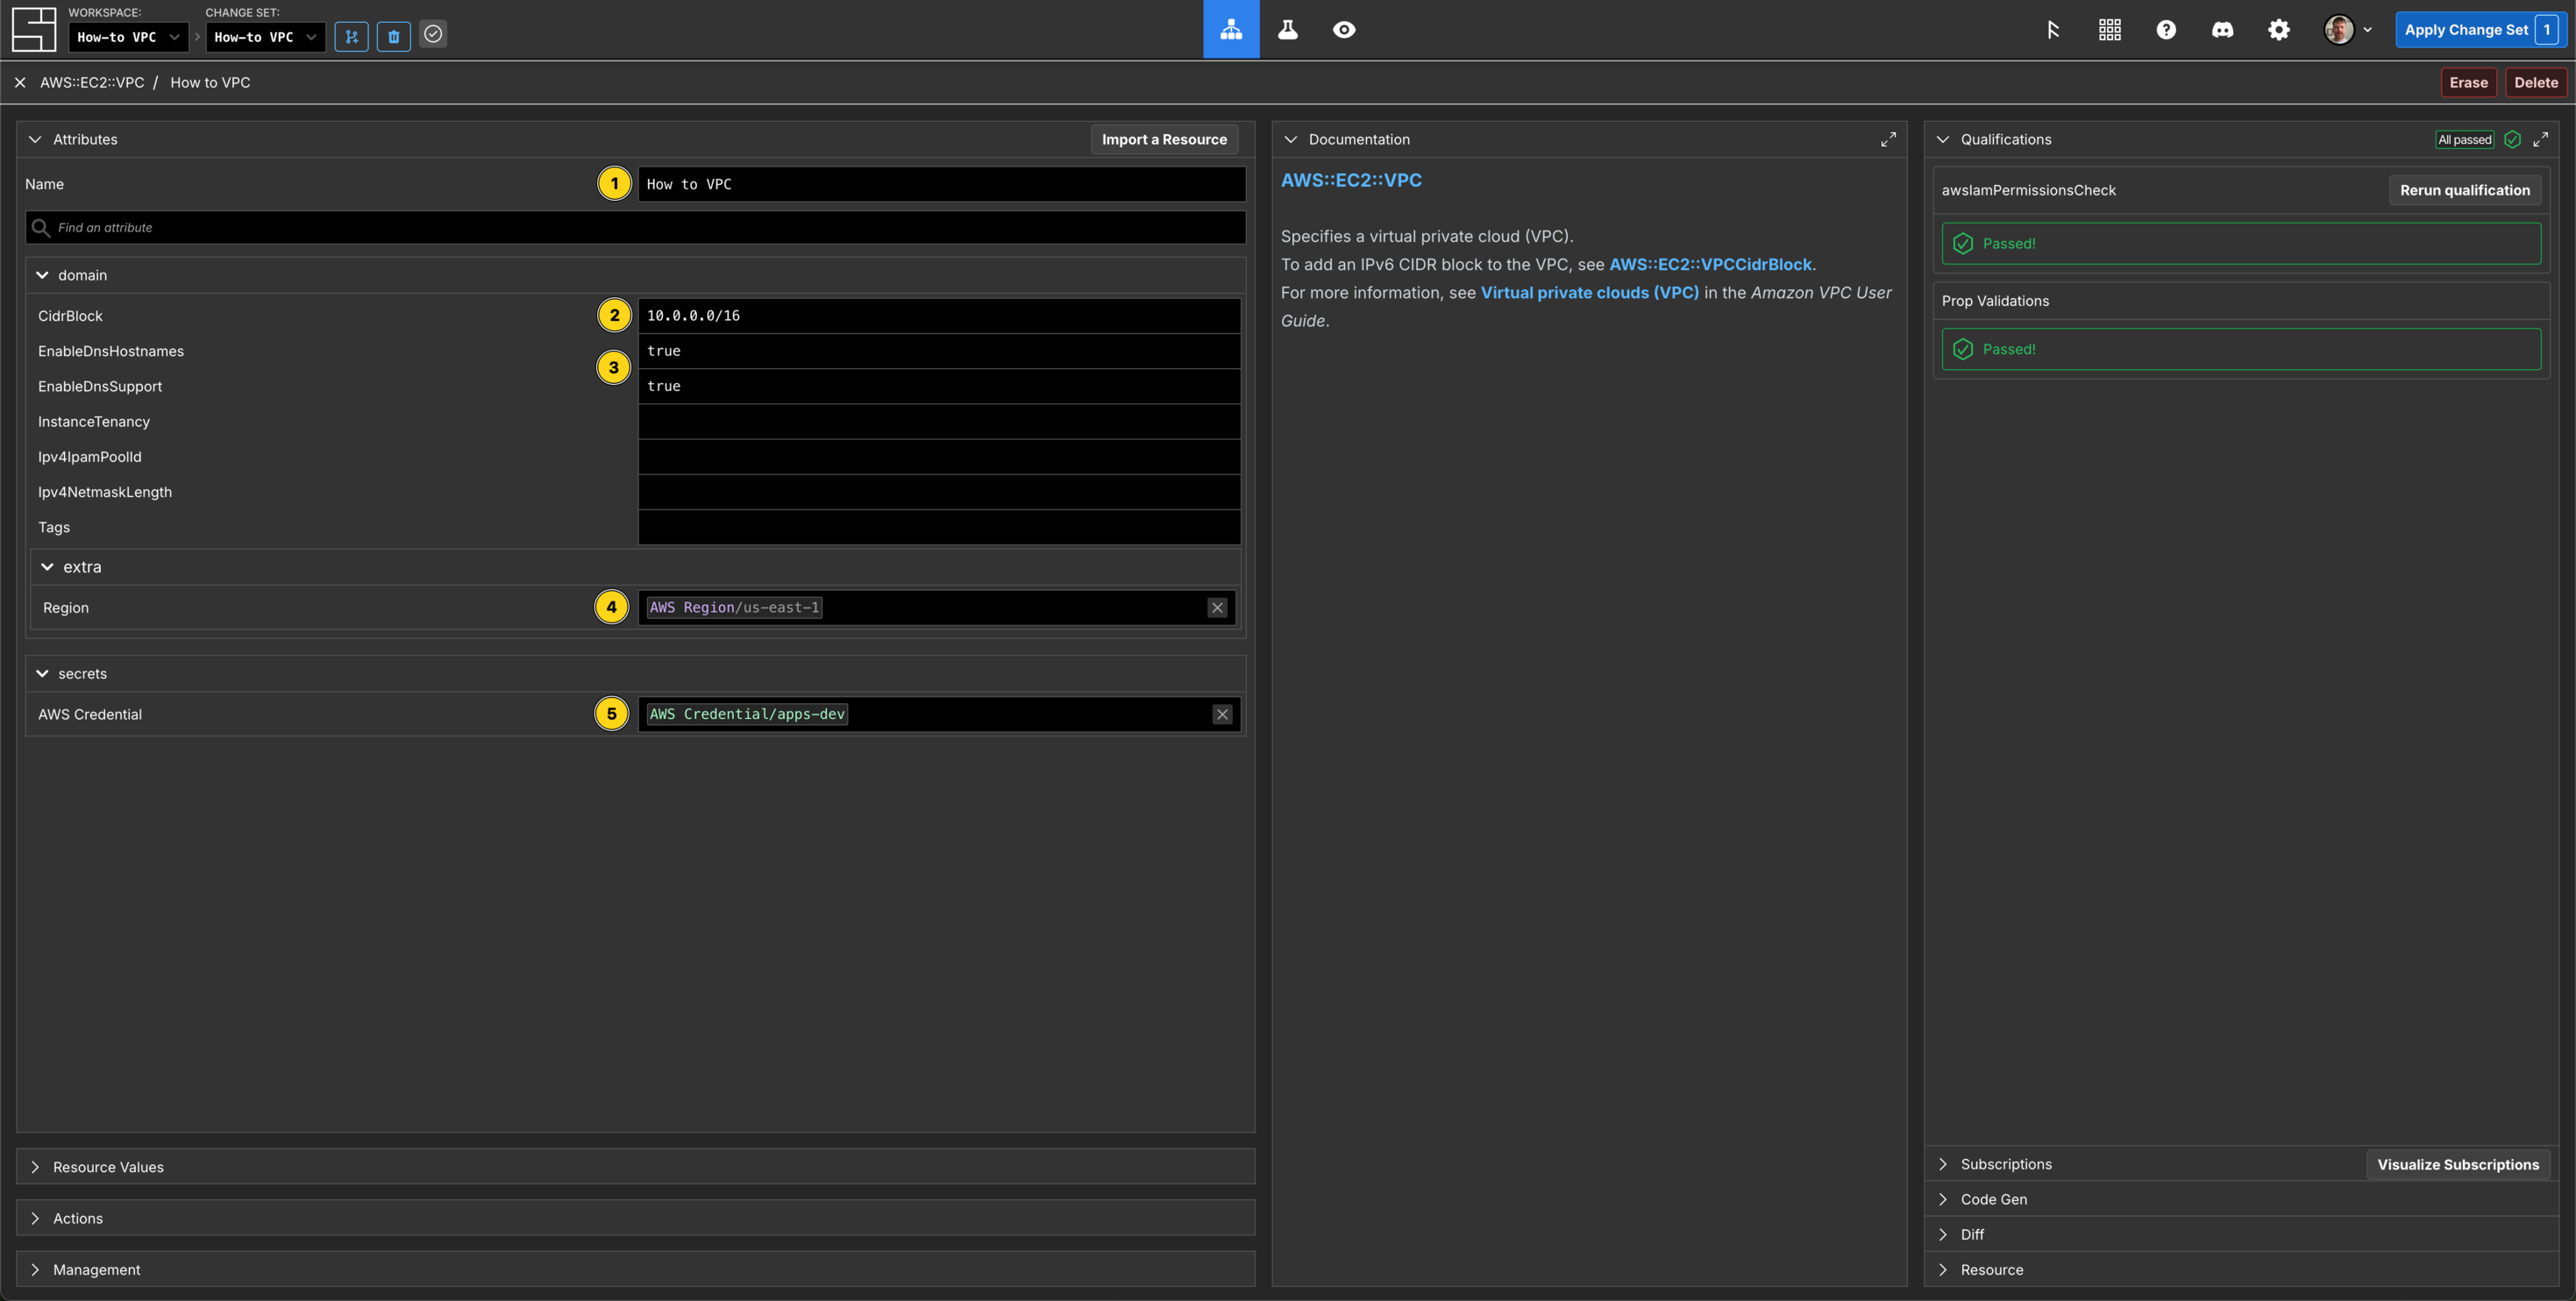The image size is (2576, 1301).
Task: Expand the Management section
Action: pos(635,1269)
